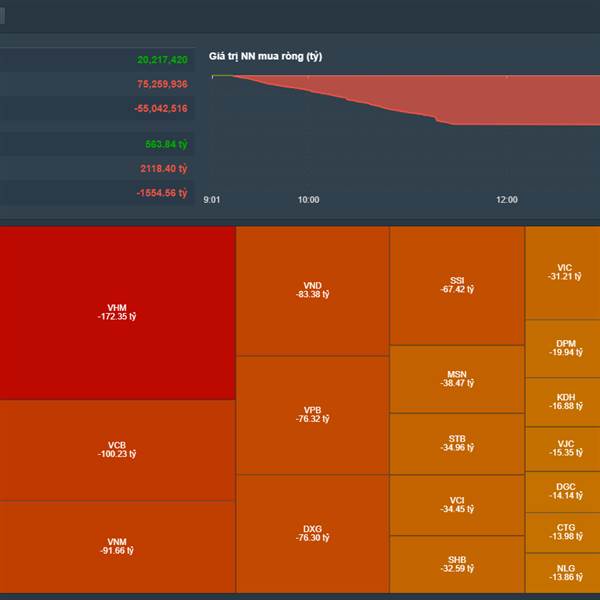Click the STB -34.96 tỷ tile

(457, 444)
